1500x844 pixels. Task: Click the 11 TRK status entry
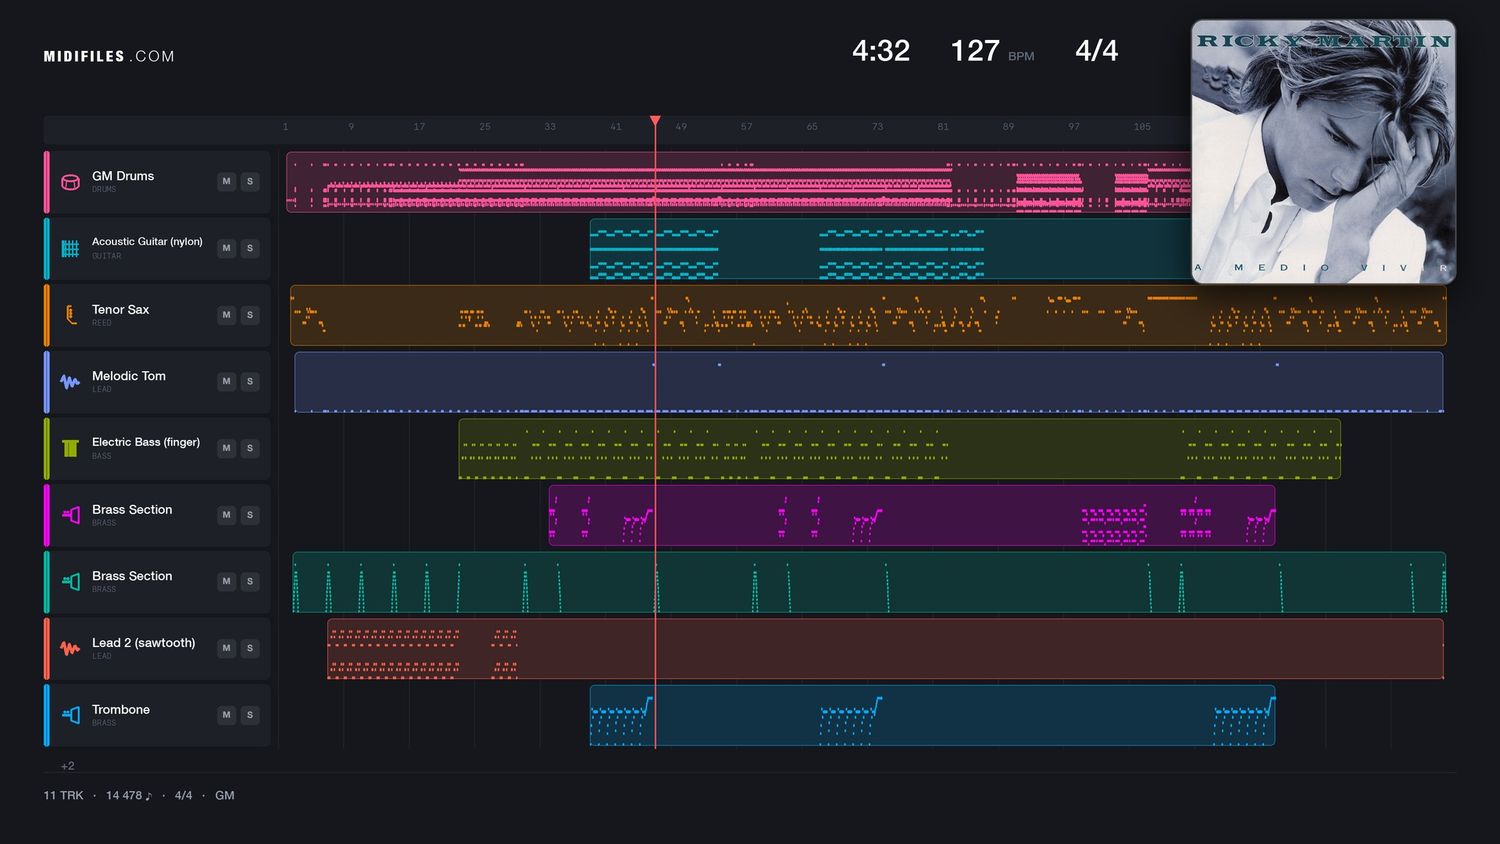[63, 796]
